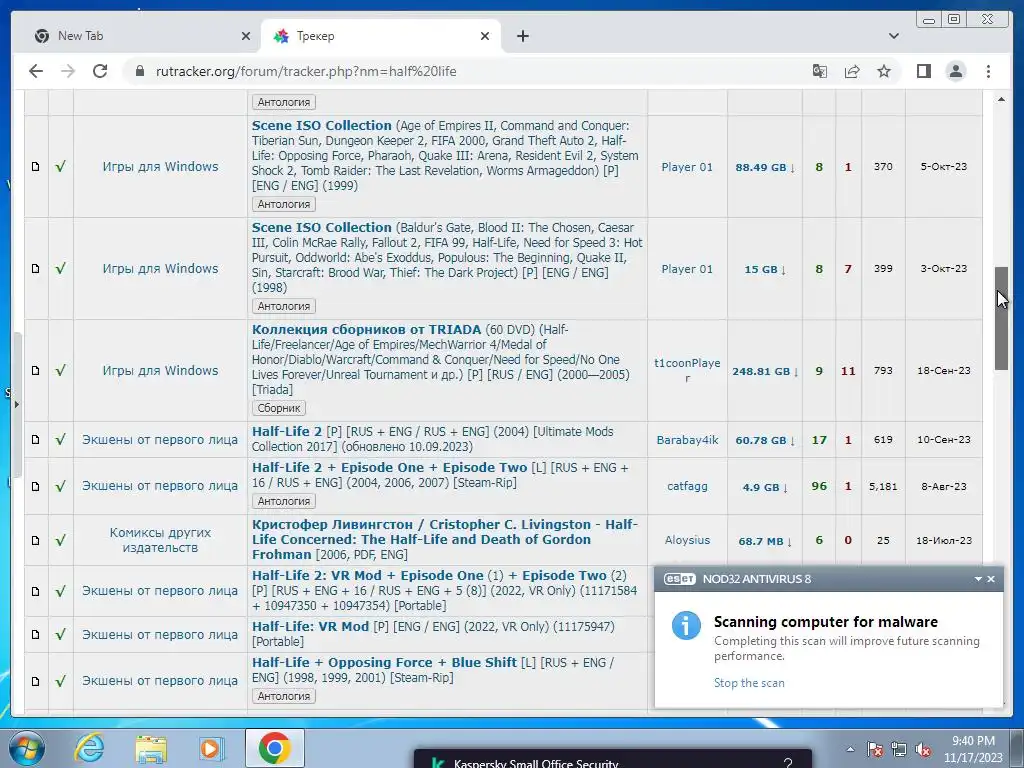
Task: Open Коллекция сборников от TRIADA topic
Action: pyautogui.click(x=366, y=330)
